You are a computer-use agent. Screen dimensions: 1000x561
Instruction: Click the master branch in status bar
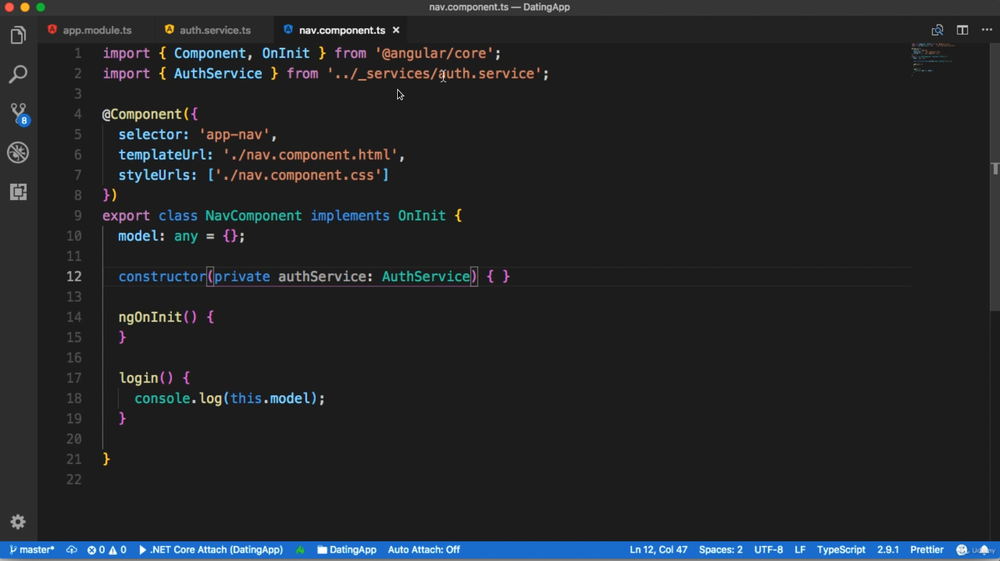(x=32, y=550)
